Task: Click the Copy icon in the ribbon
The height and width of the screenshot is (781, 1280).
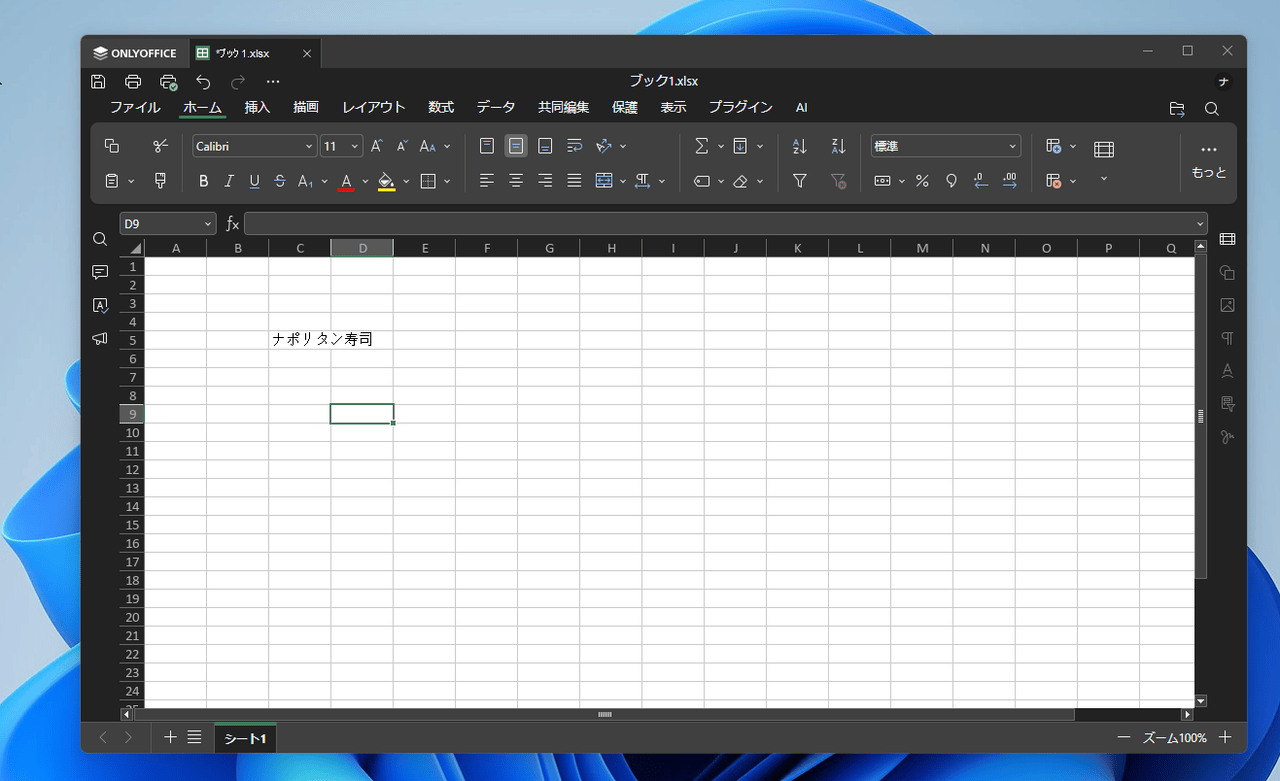Action: 112,146
